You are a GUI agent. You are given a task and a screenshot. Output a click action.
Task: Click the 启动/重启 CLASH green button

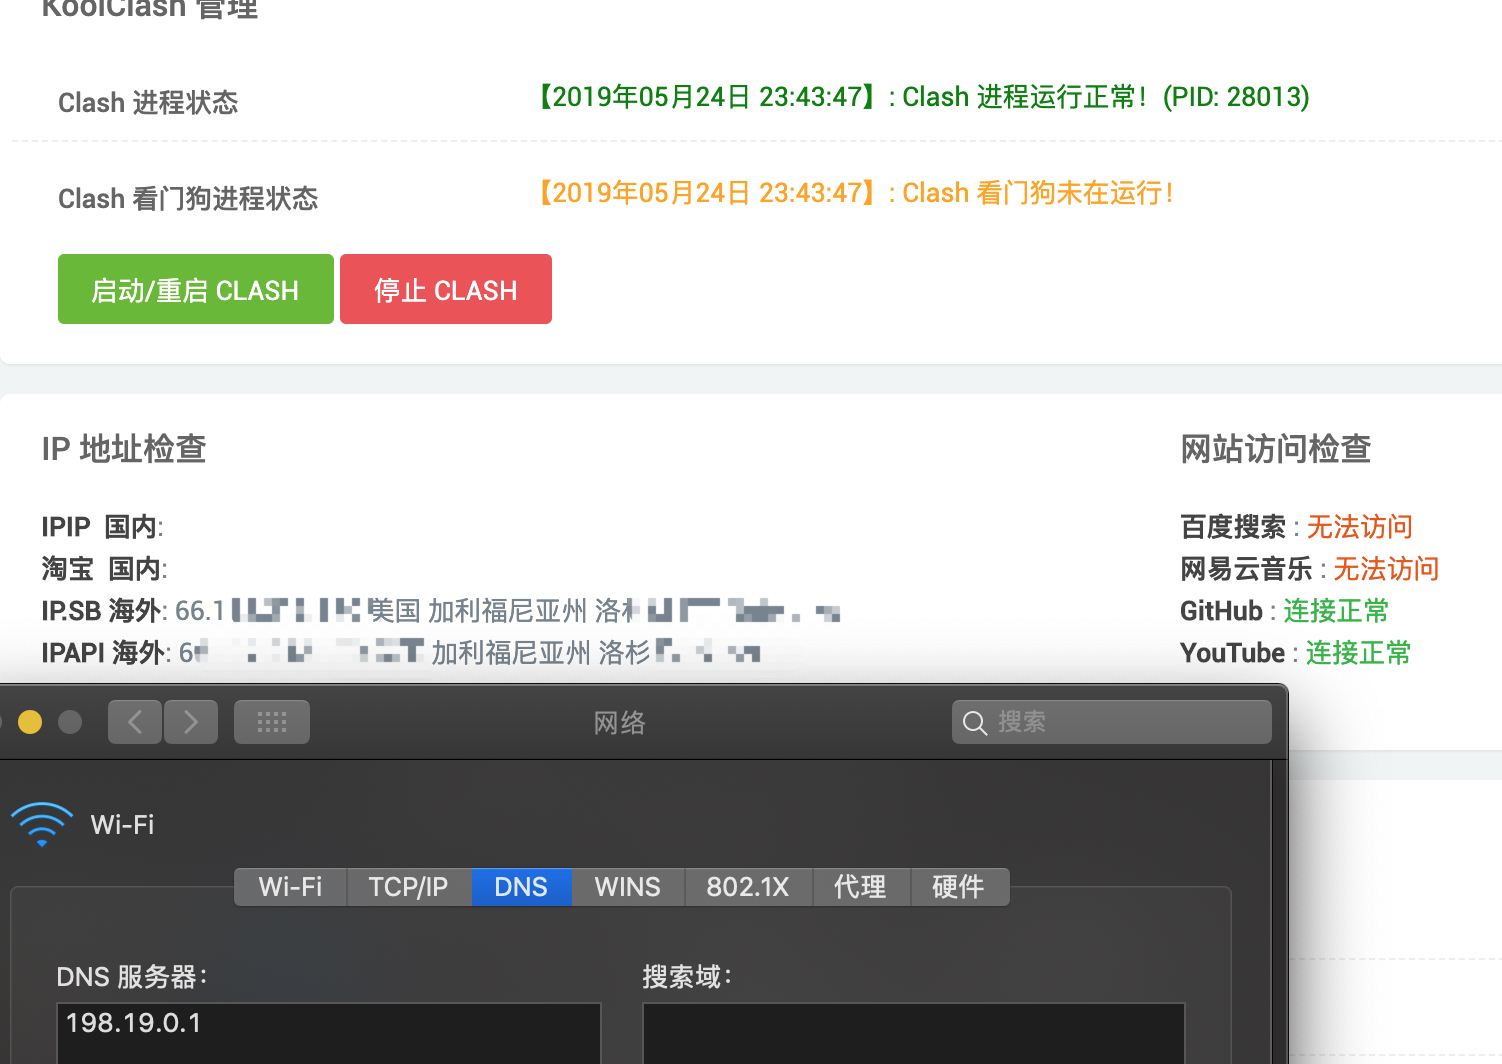196,289
